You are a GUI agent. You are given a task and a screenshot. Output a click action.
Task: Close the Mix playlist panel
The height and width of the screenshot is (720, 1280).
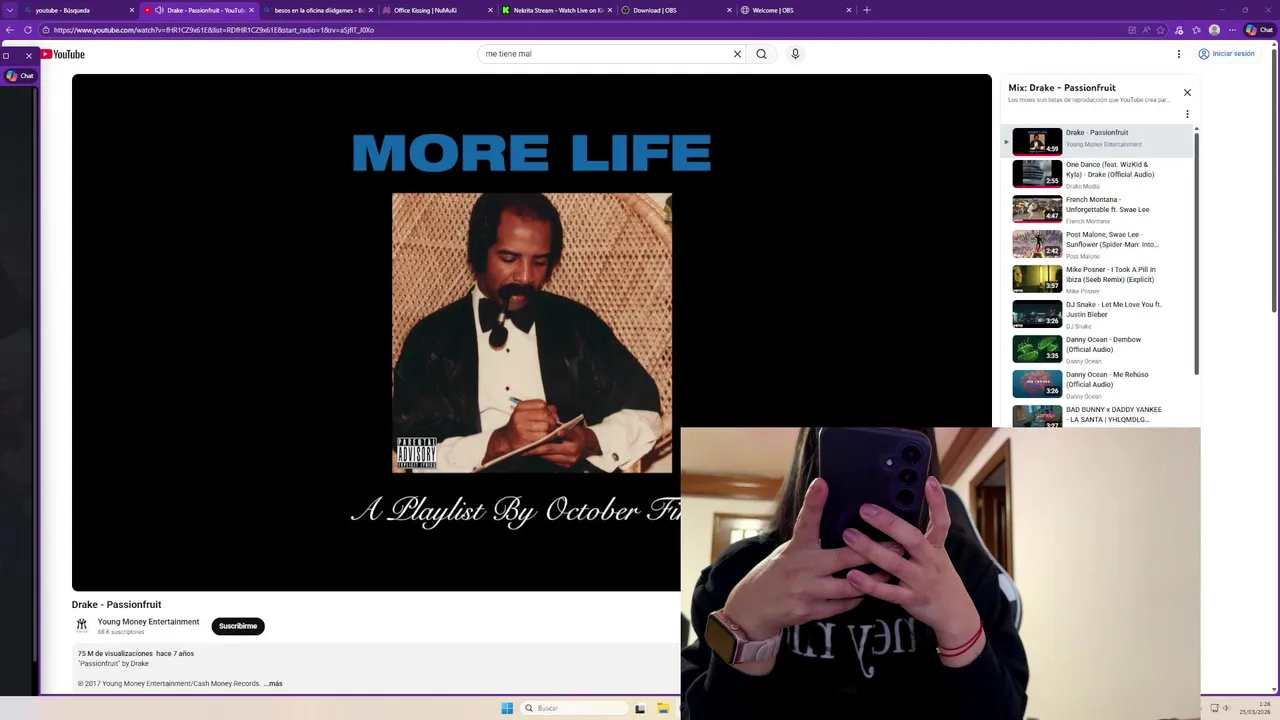point(1187,92)
